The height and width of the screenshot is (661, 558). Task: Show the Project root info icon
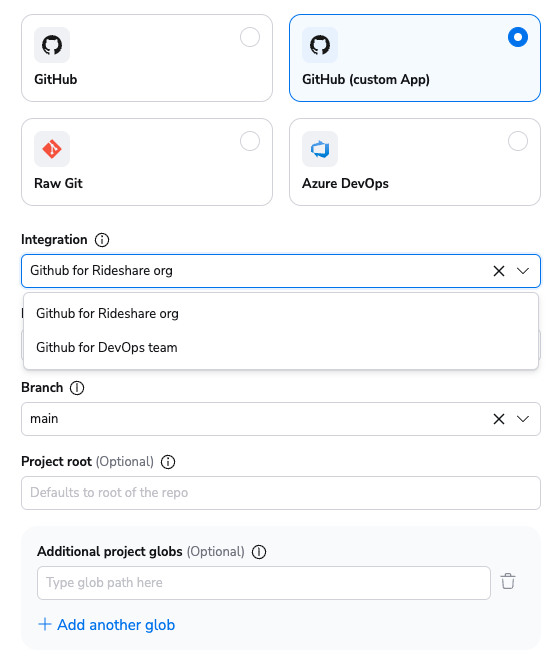(168, 462)
